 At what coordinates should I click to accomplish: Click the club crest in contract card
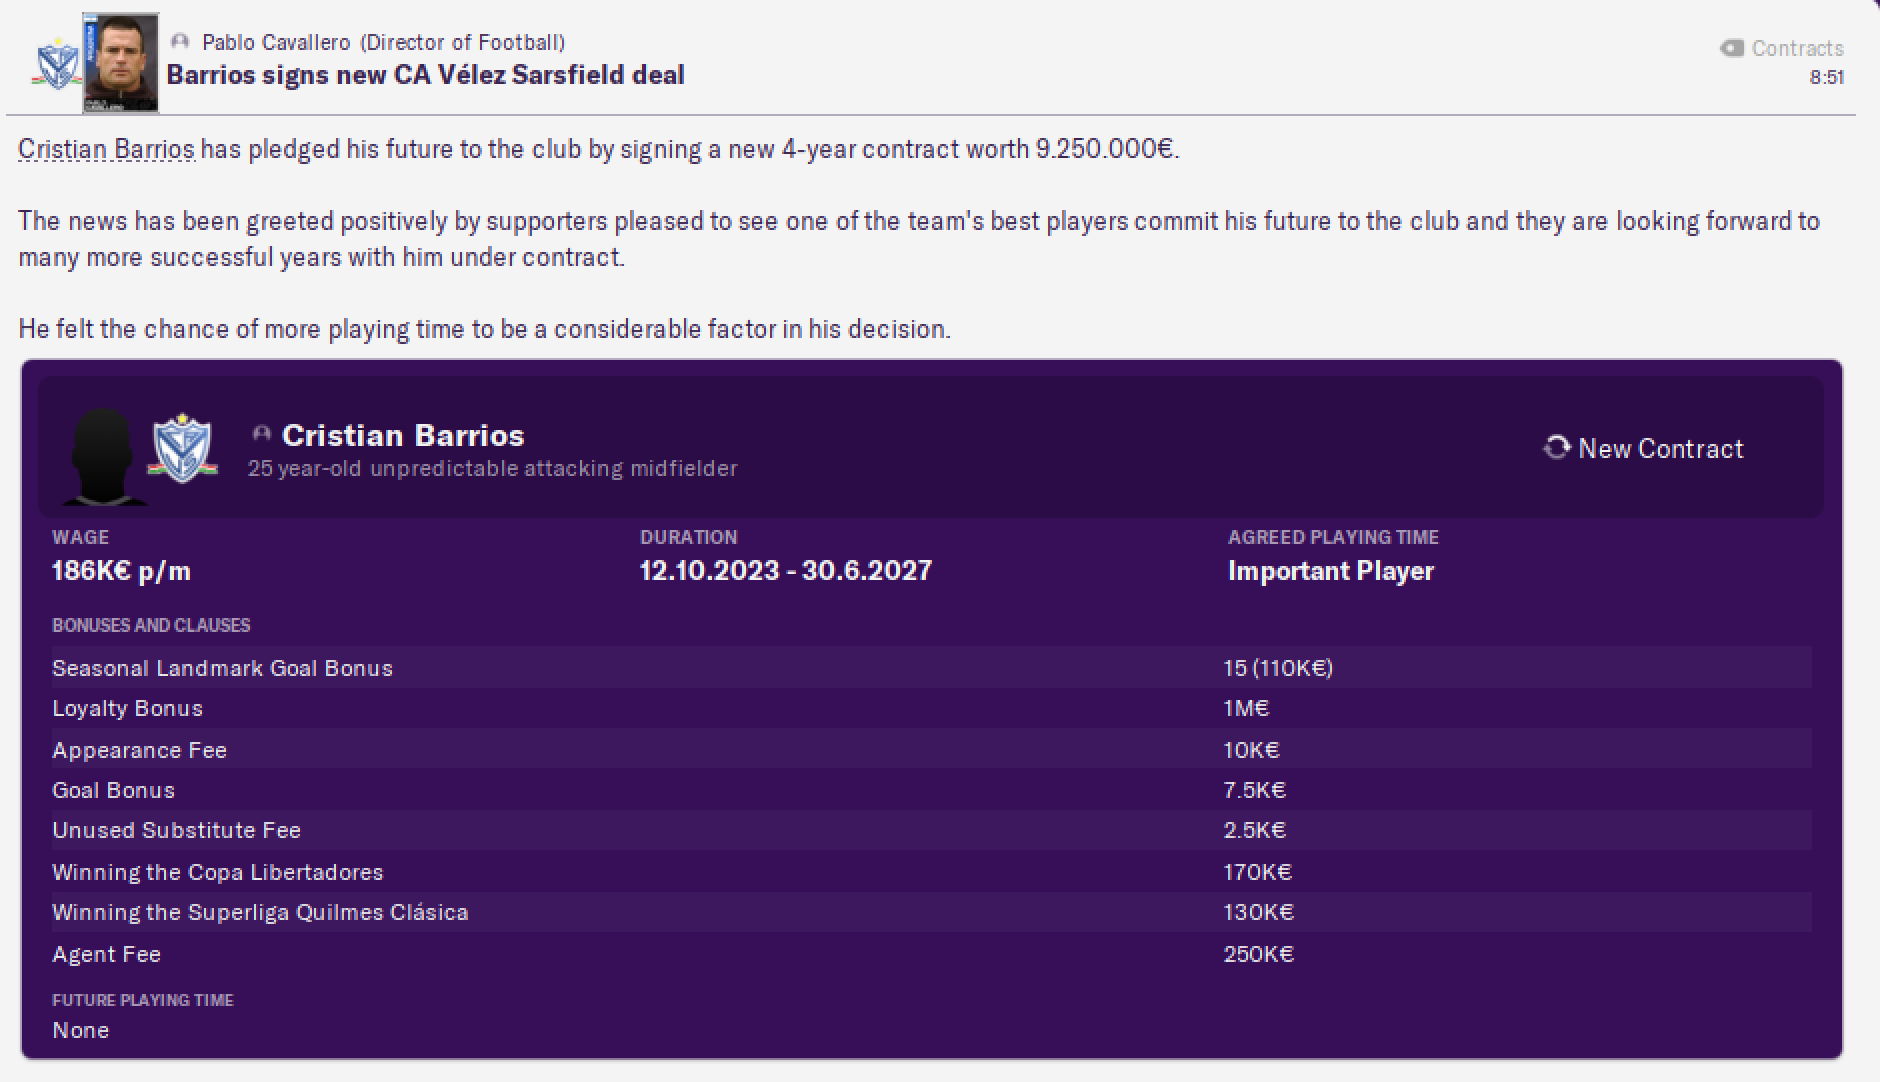pyautogui.click(x=183, y=448)
